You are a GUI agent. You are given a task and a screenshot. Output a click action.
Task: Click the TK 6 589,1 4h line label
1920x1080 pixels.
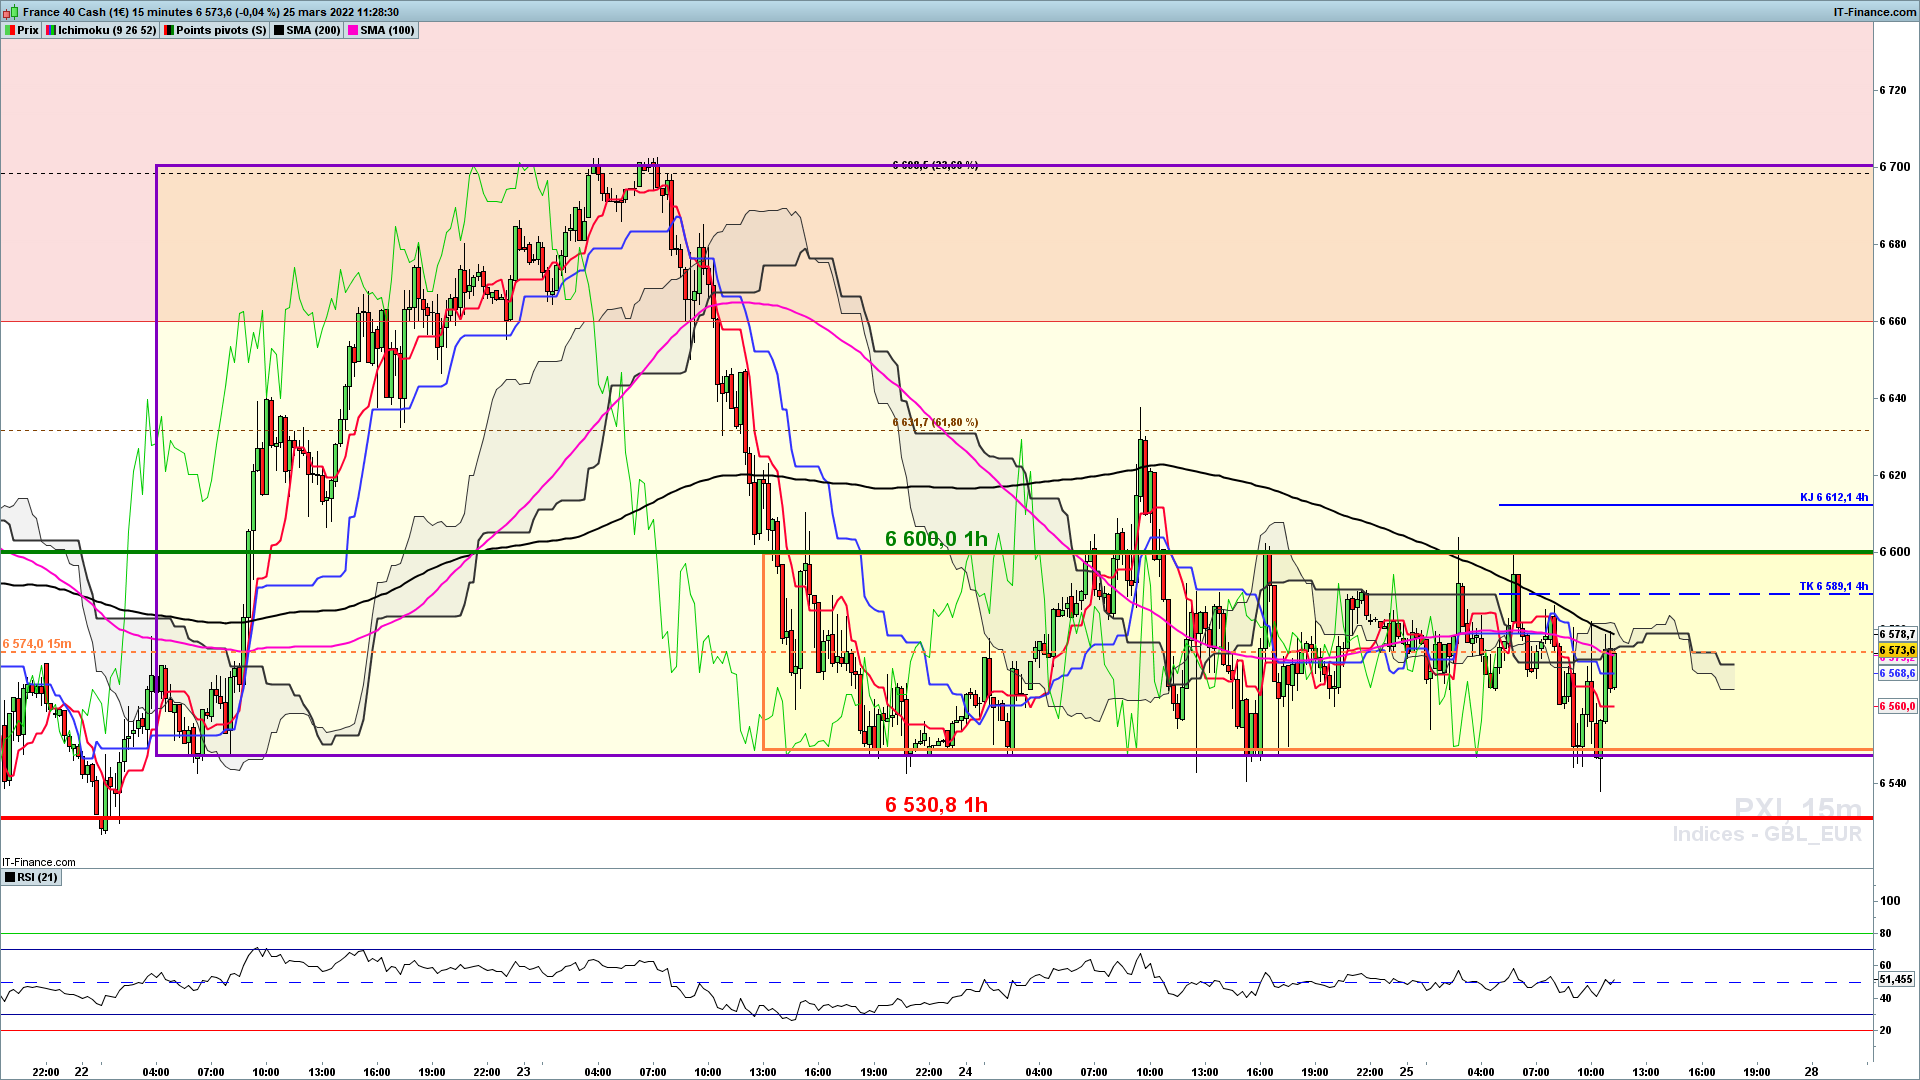1834,586
